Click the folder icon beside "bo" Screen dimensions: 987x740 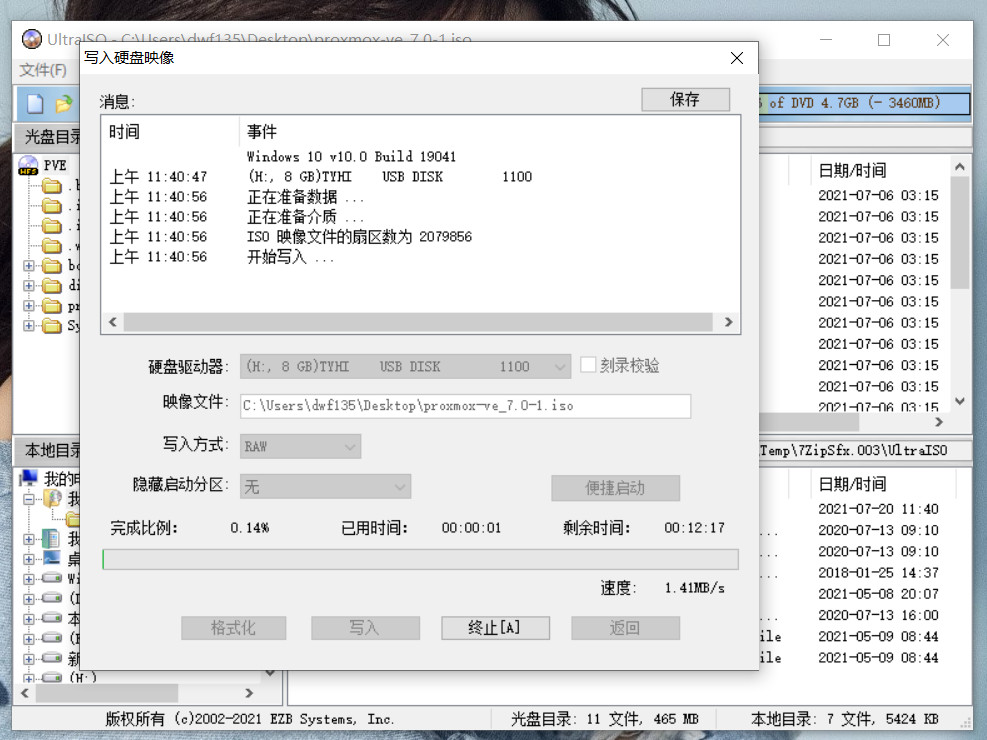click(x=52, y=266)
